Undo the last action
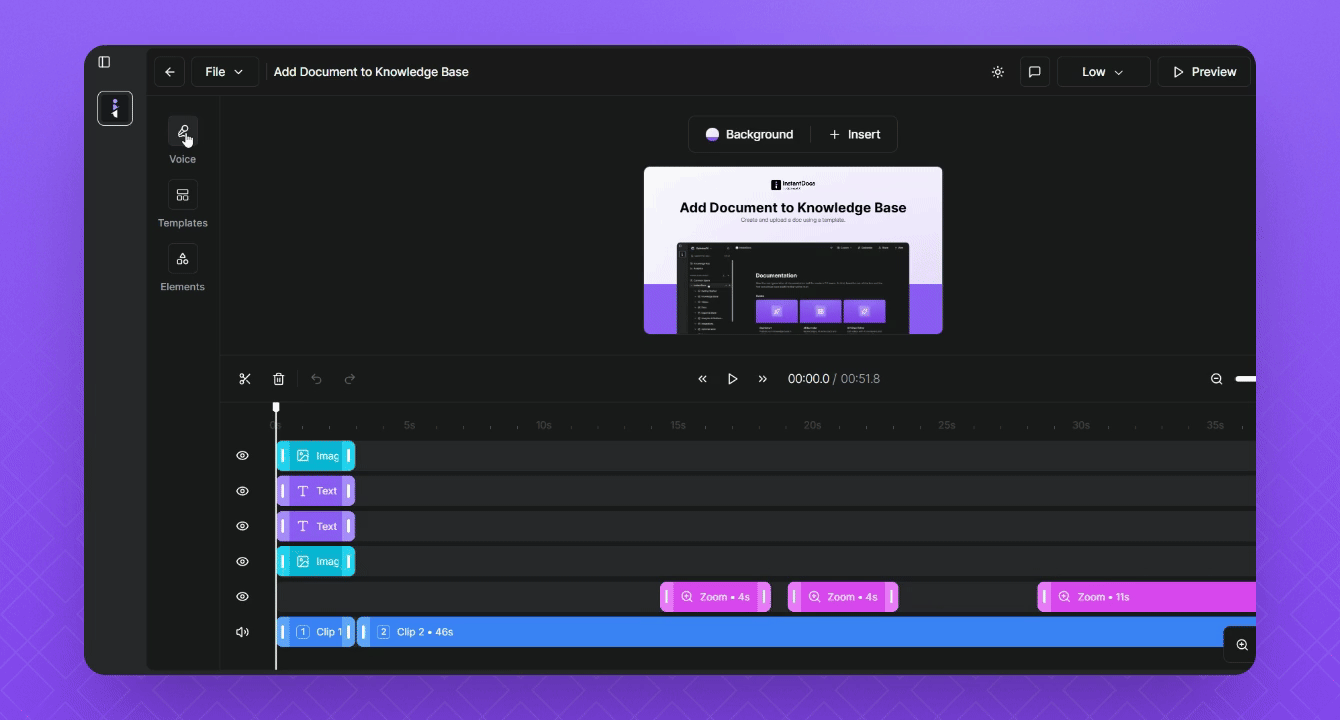The height and width of the screenshot is (720, 1340). click(x=317, y=379)
